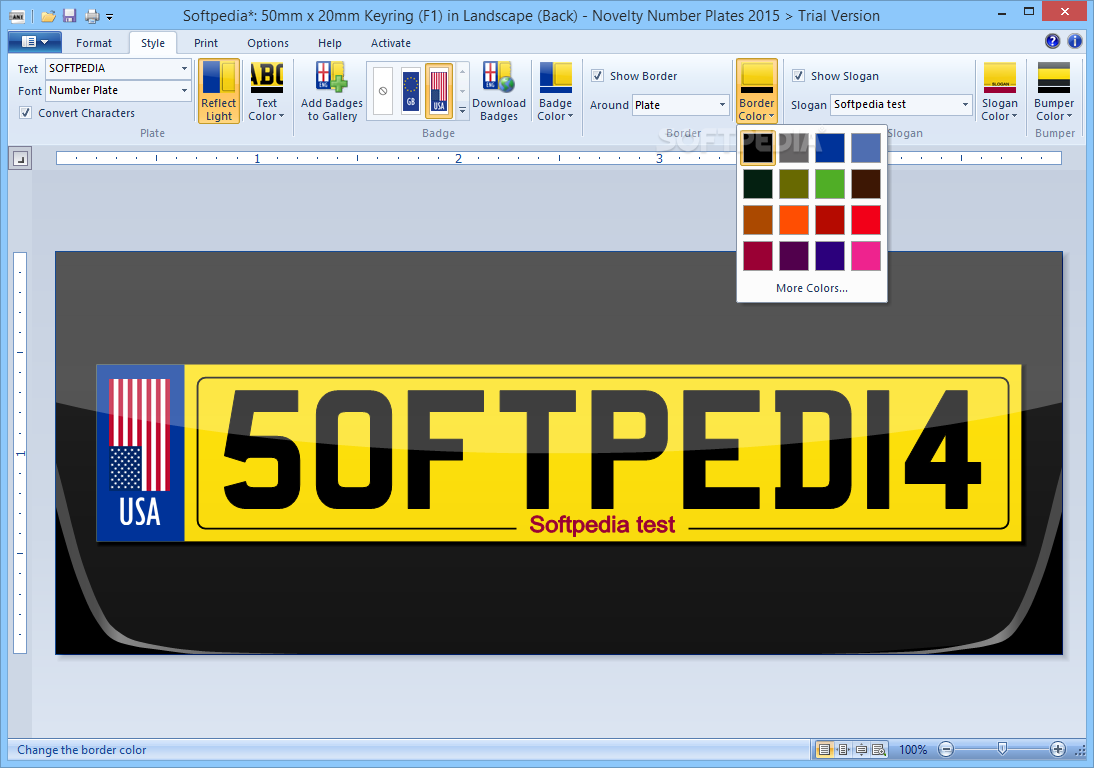Switch to the Format tab
Screen dimensions: 1094x768
[93, 43]
